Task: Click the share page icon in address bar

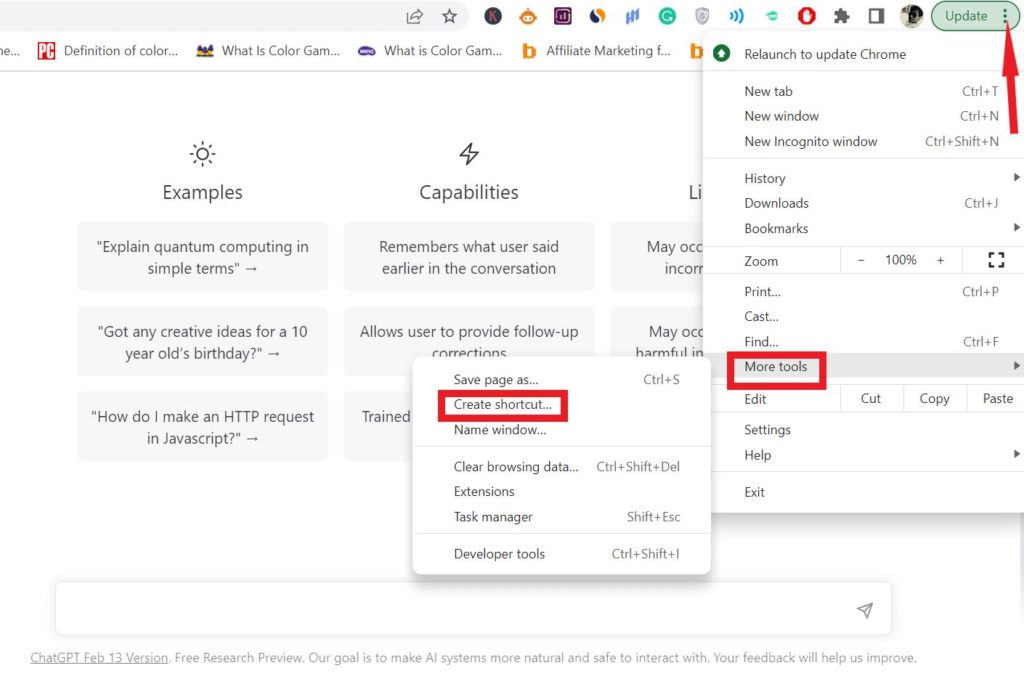Action: (415, 16)
